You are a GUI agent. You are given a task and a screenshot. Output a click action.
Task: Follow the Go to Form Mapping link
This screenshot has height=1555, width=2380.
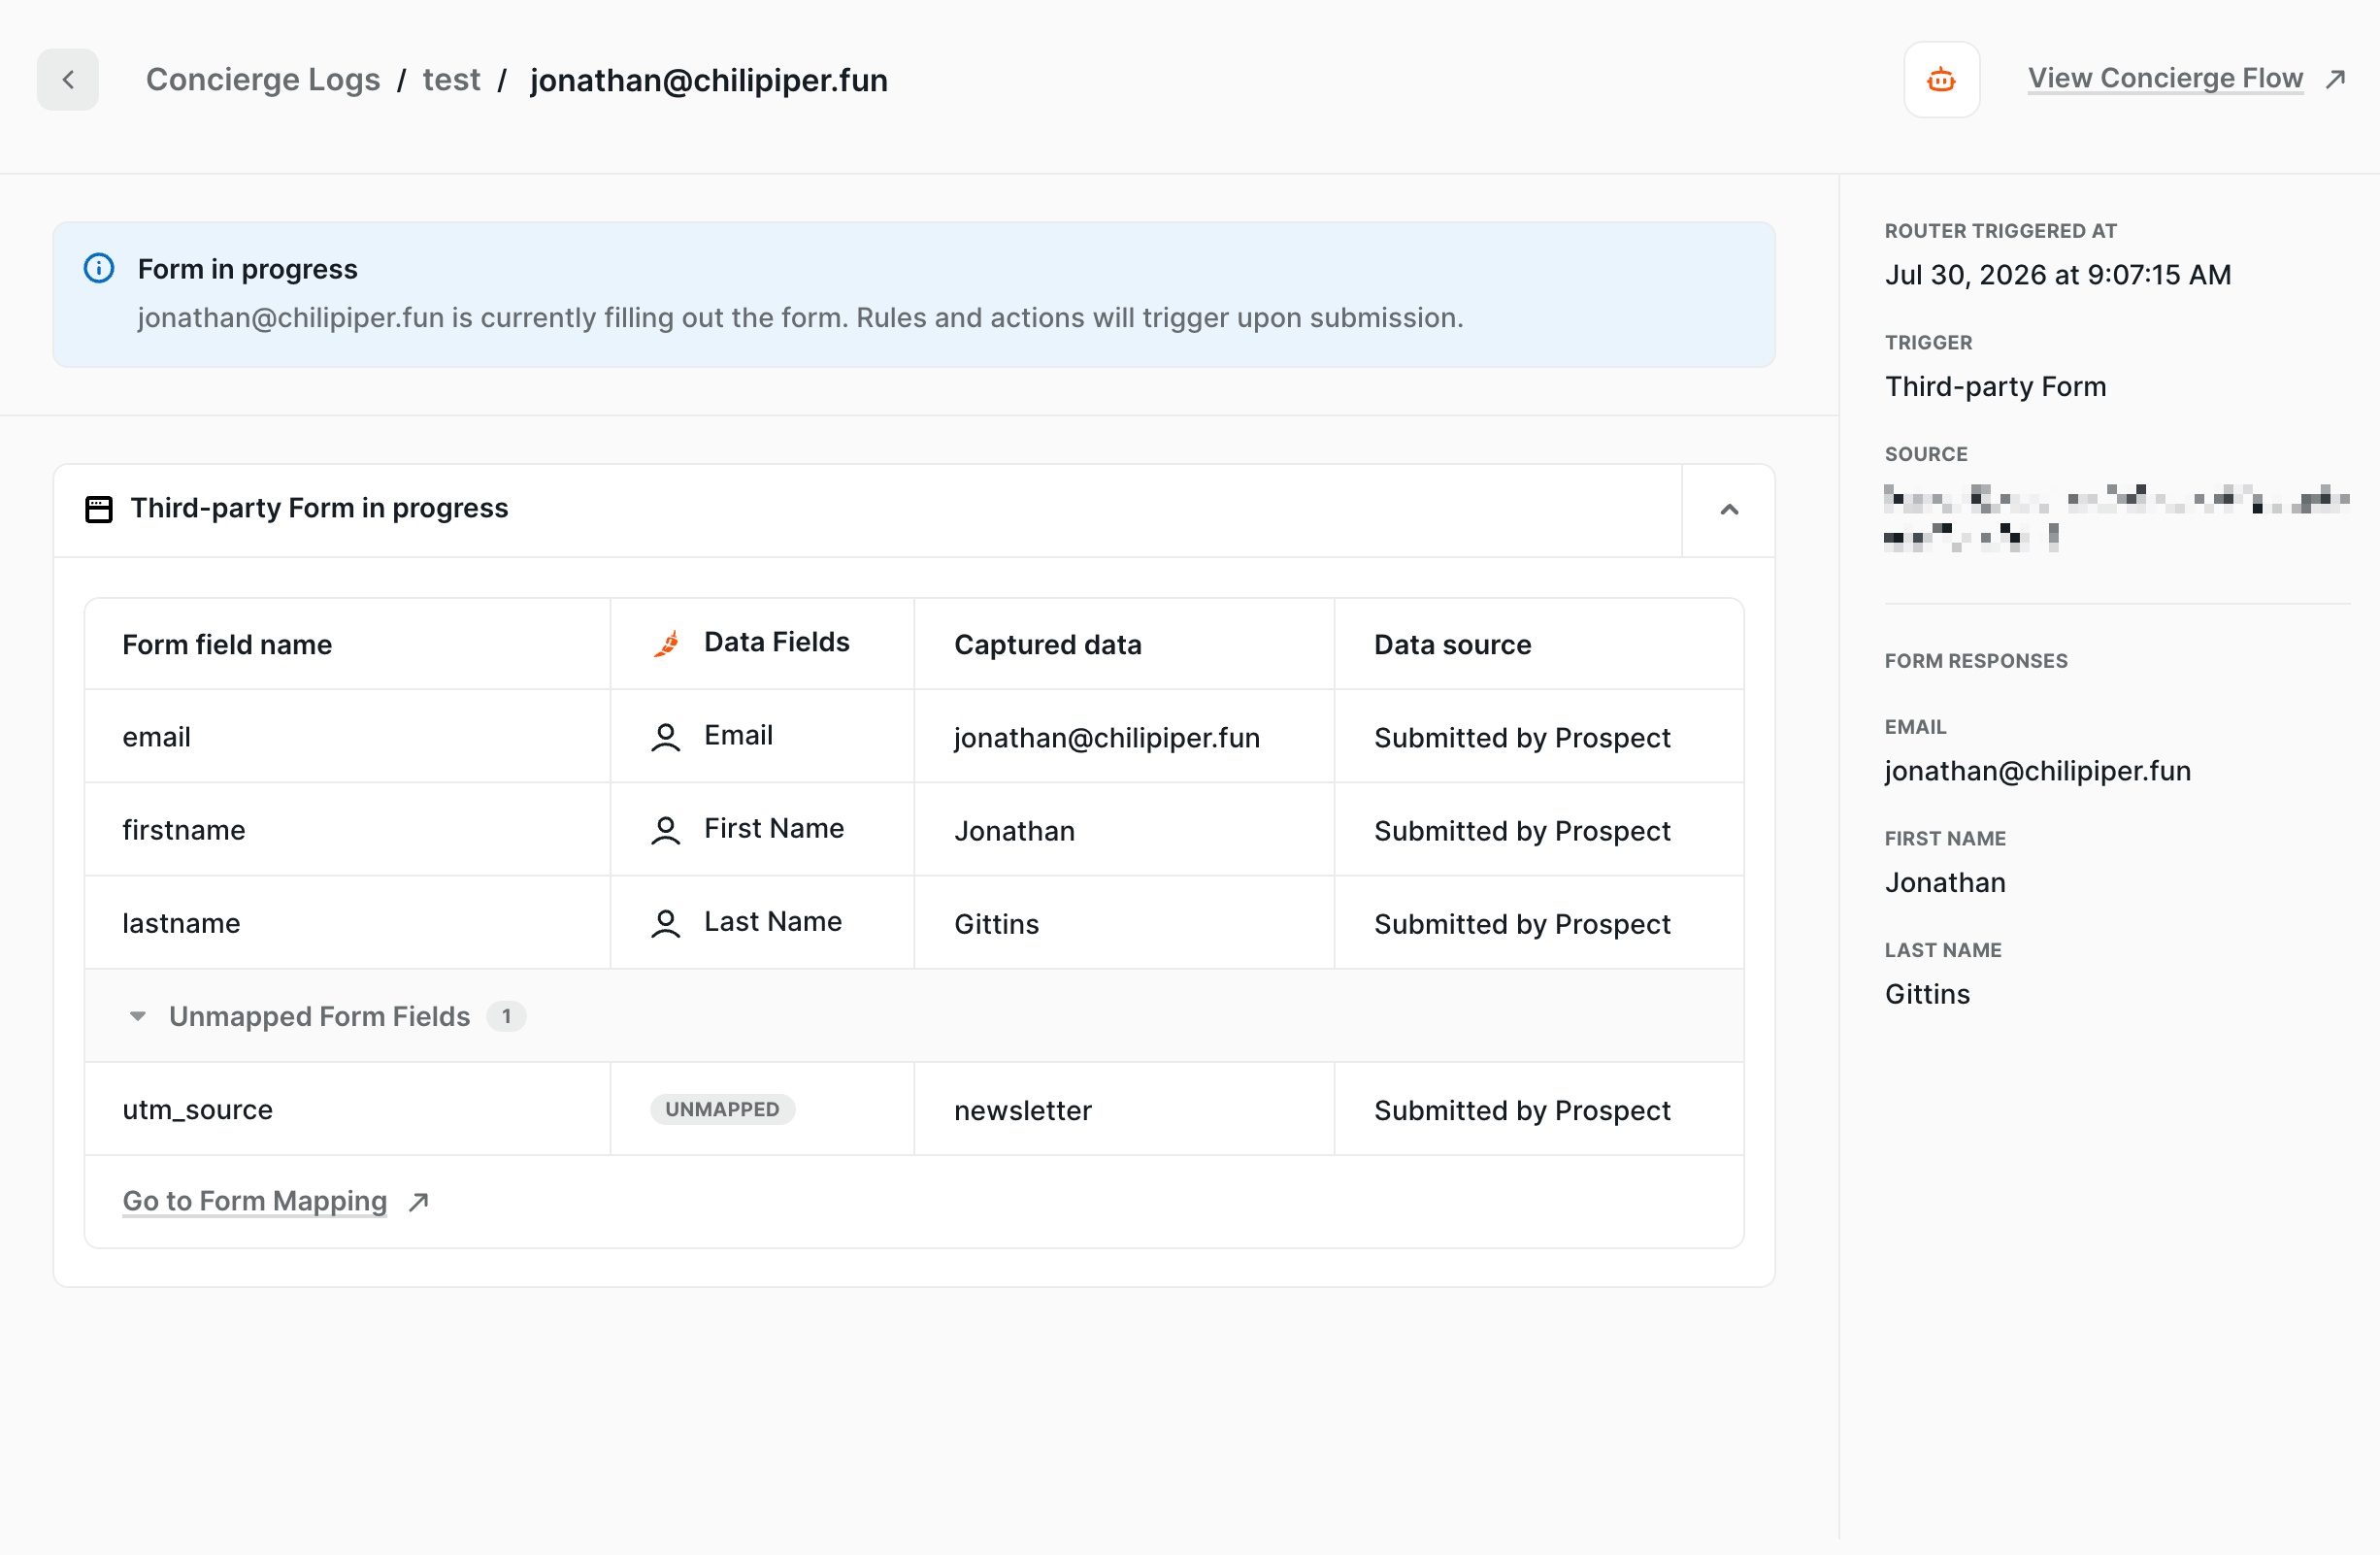click(x=254, y=1201)
